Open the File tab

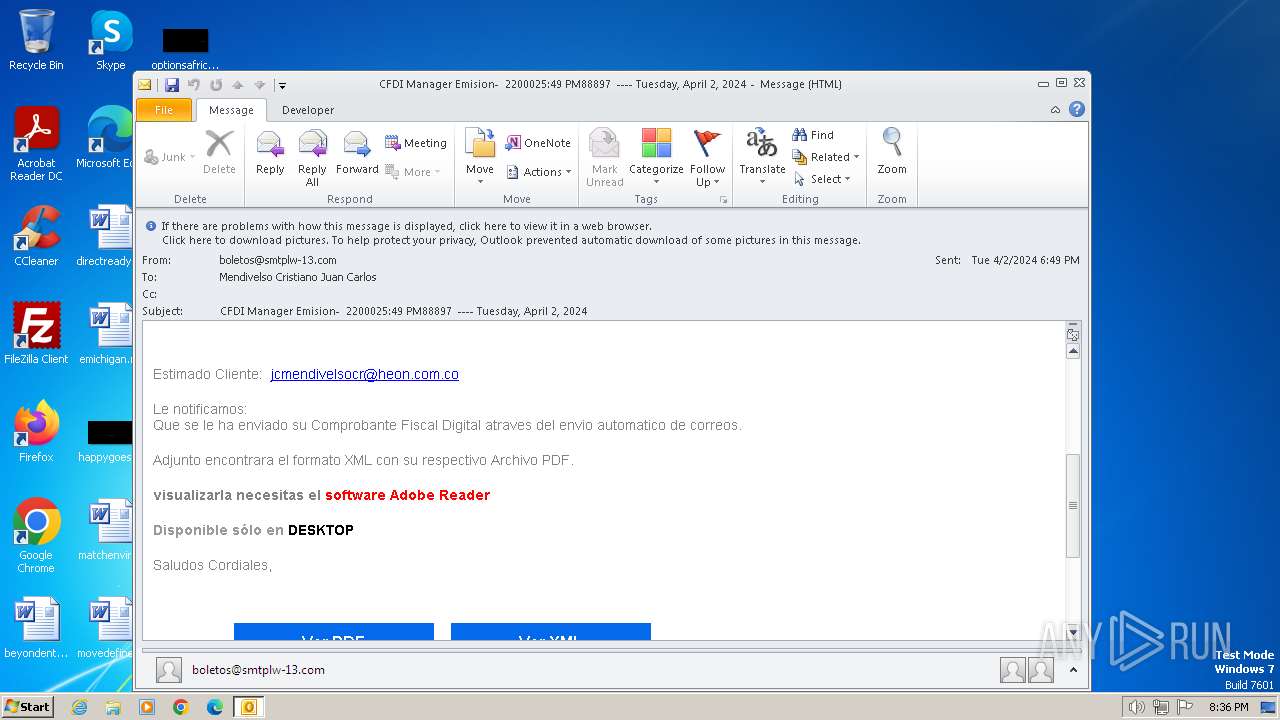pos(164,110)
